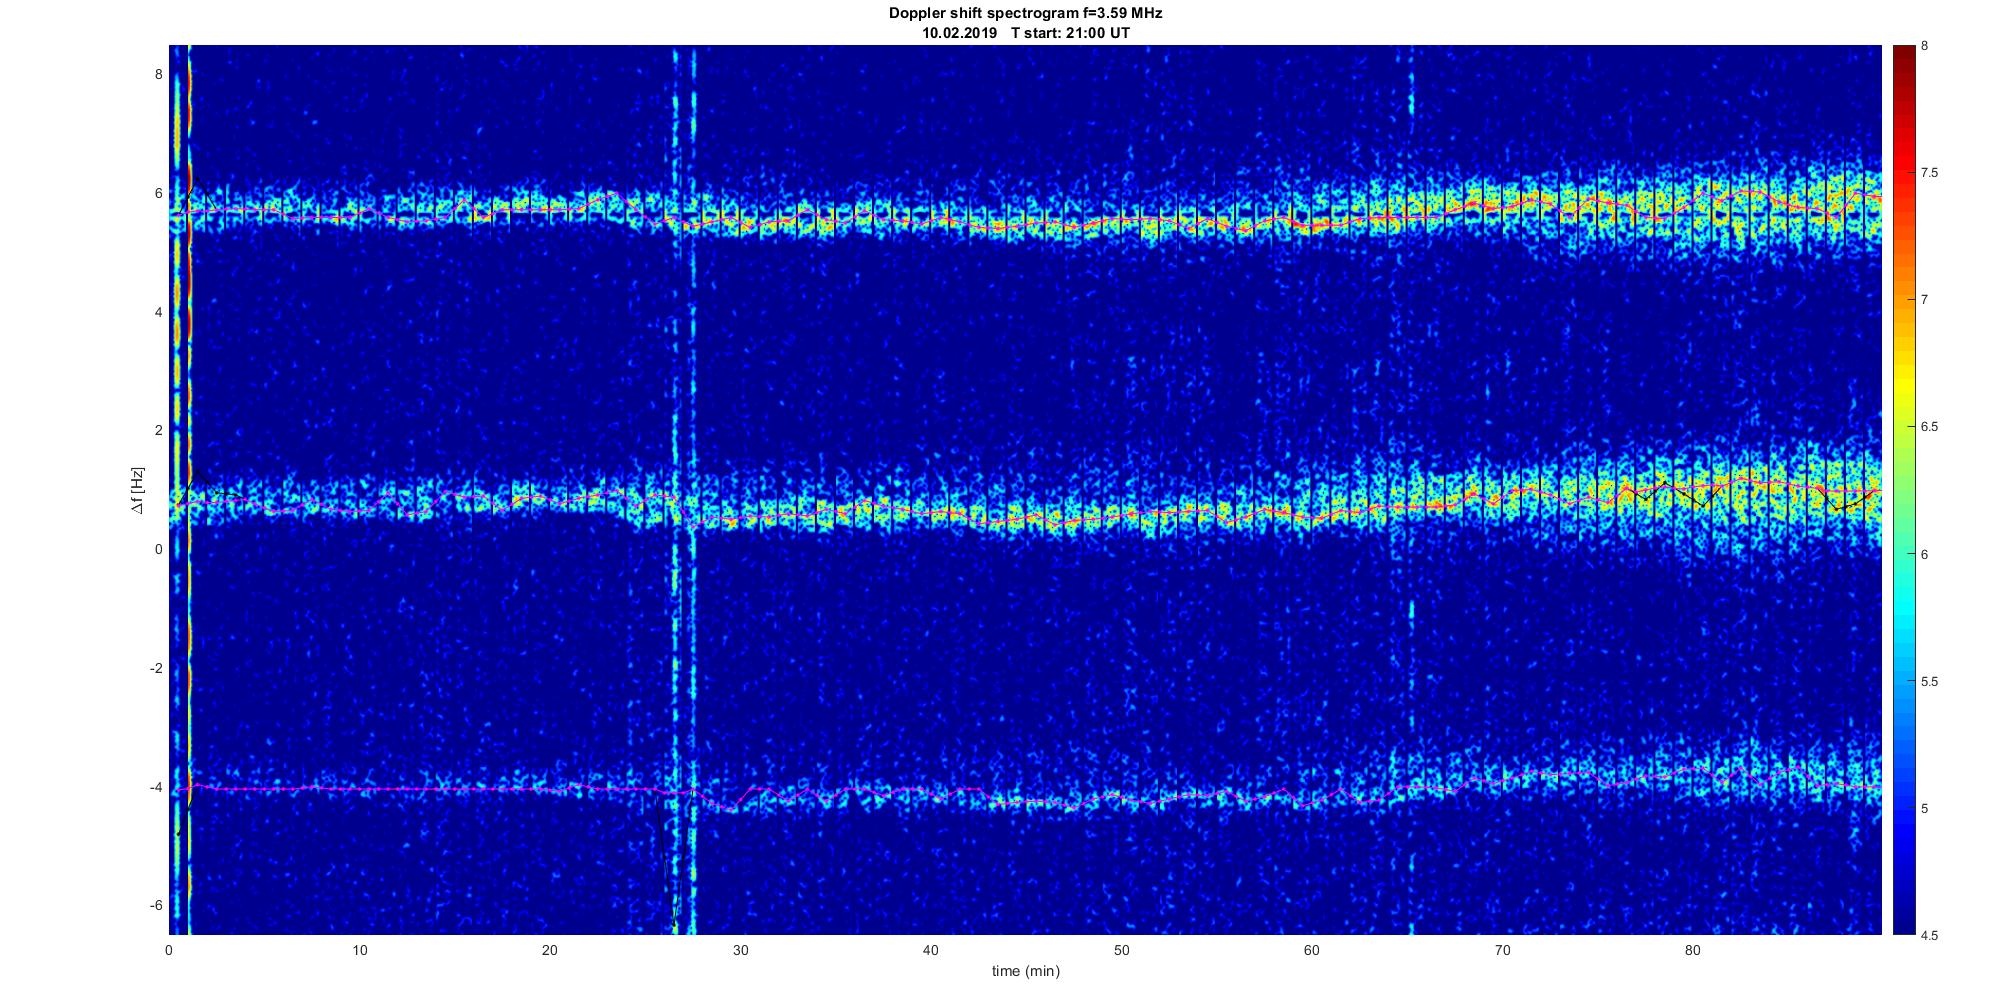Viewport: 2000px width, 1003px height.
Task: Click y-axis tick label '-6' on frequency axis
Action: point(156,905)
